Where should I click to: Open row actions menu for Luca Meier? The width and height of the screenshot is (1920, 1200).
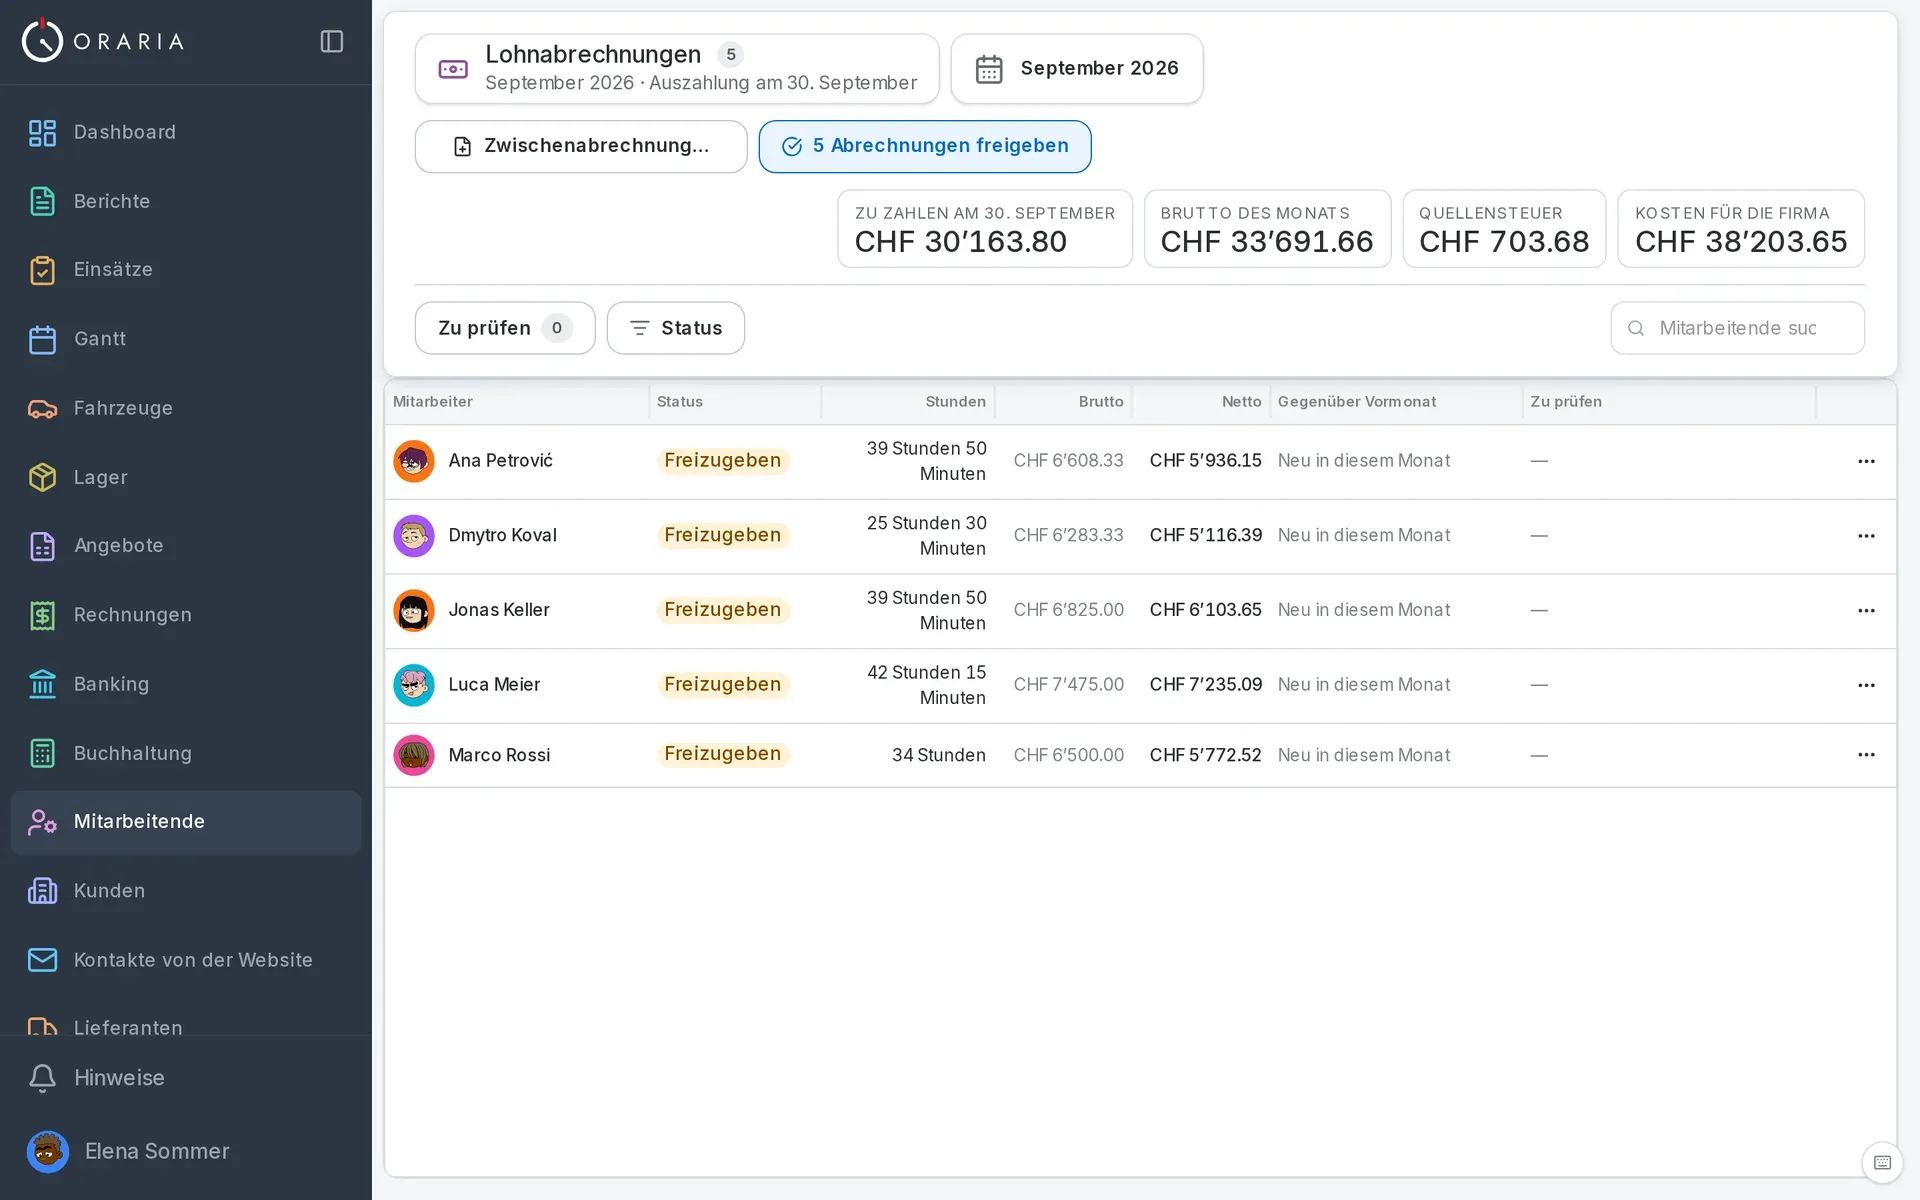(x=1866, y=685)
